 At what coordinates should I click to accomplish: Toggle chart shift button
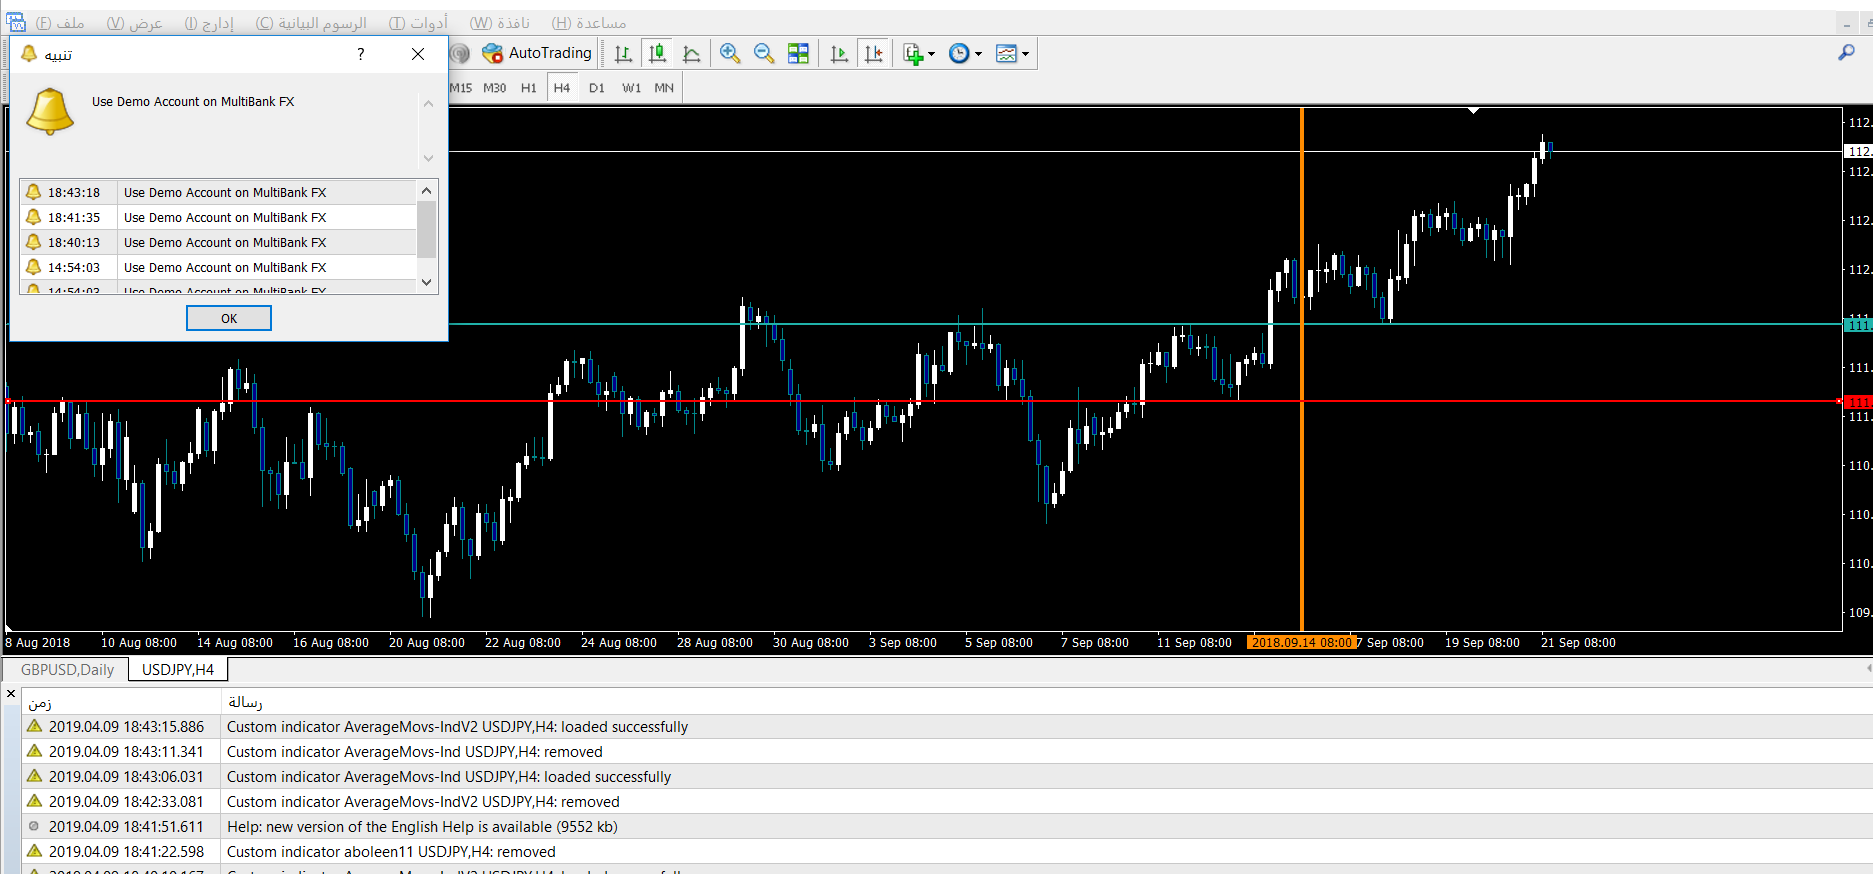pyautogui.click(x=873, y=54)
